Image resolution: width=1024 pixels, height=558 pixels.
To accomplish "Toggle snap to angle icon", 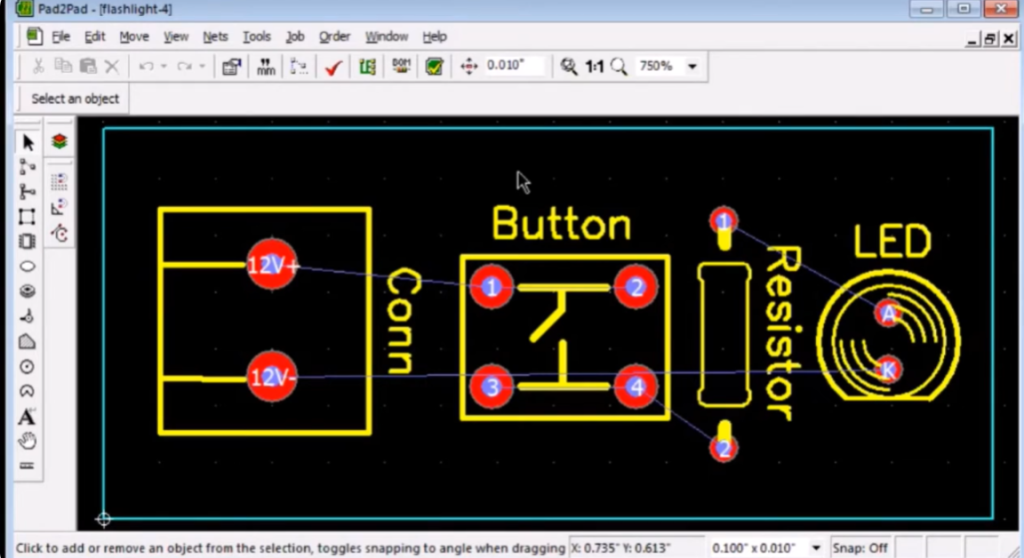I will [x=59, y=207].
